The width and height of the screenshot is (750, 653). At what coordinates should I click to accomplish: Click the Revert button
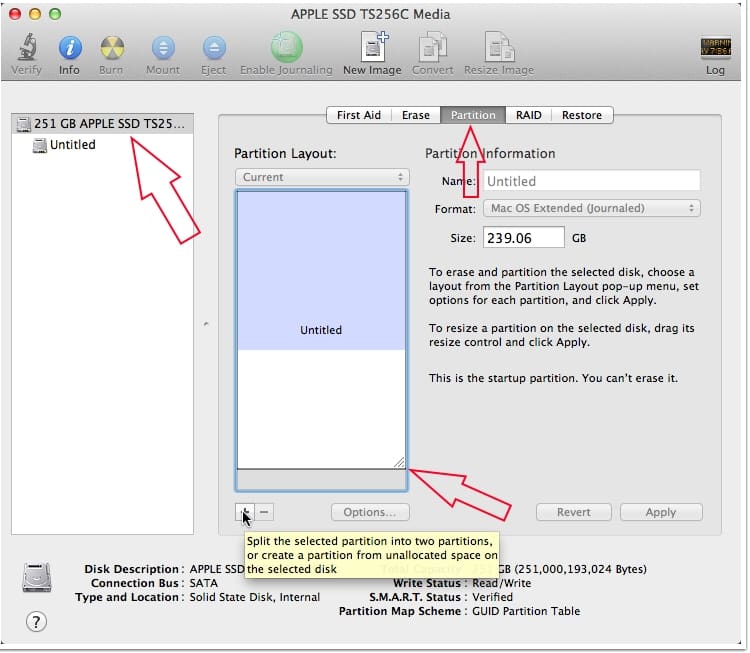click(x=574, y=512)
